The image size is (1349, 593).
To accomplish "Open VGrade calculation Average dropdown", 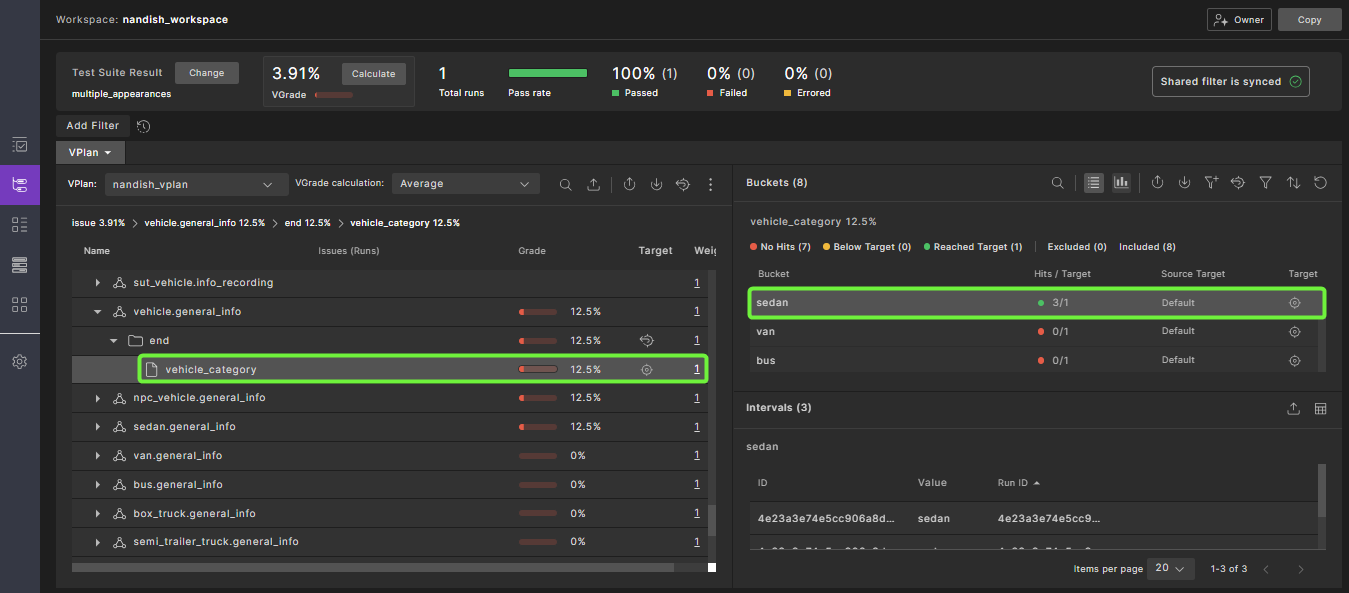I will [x=464, y=184].
